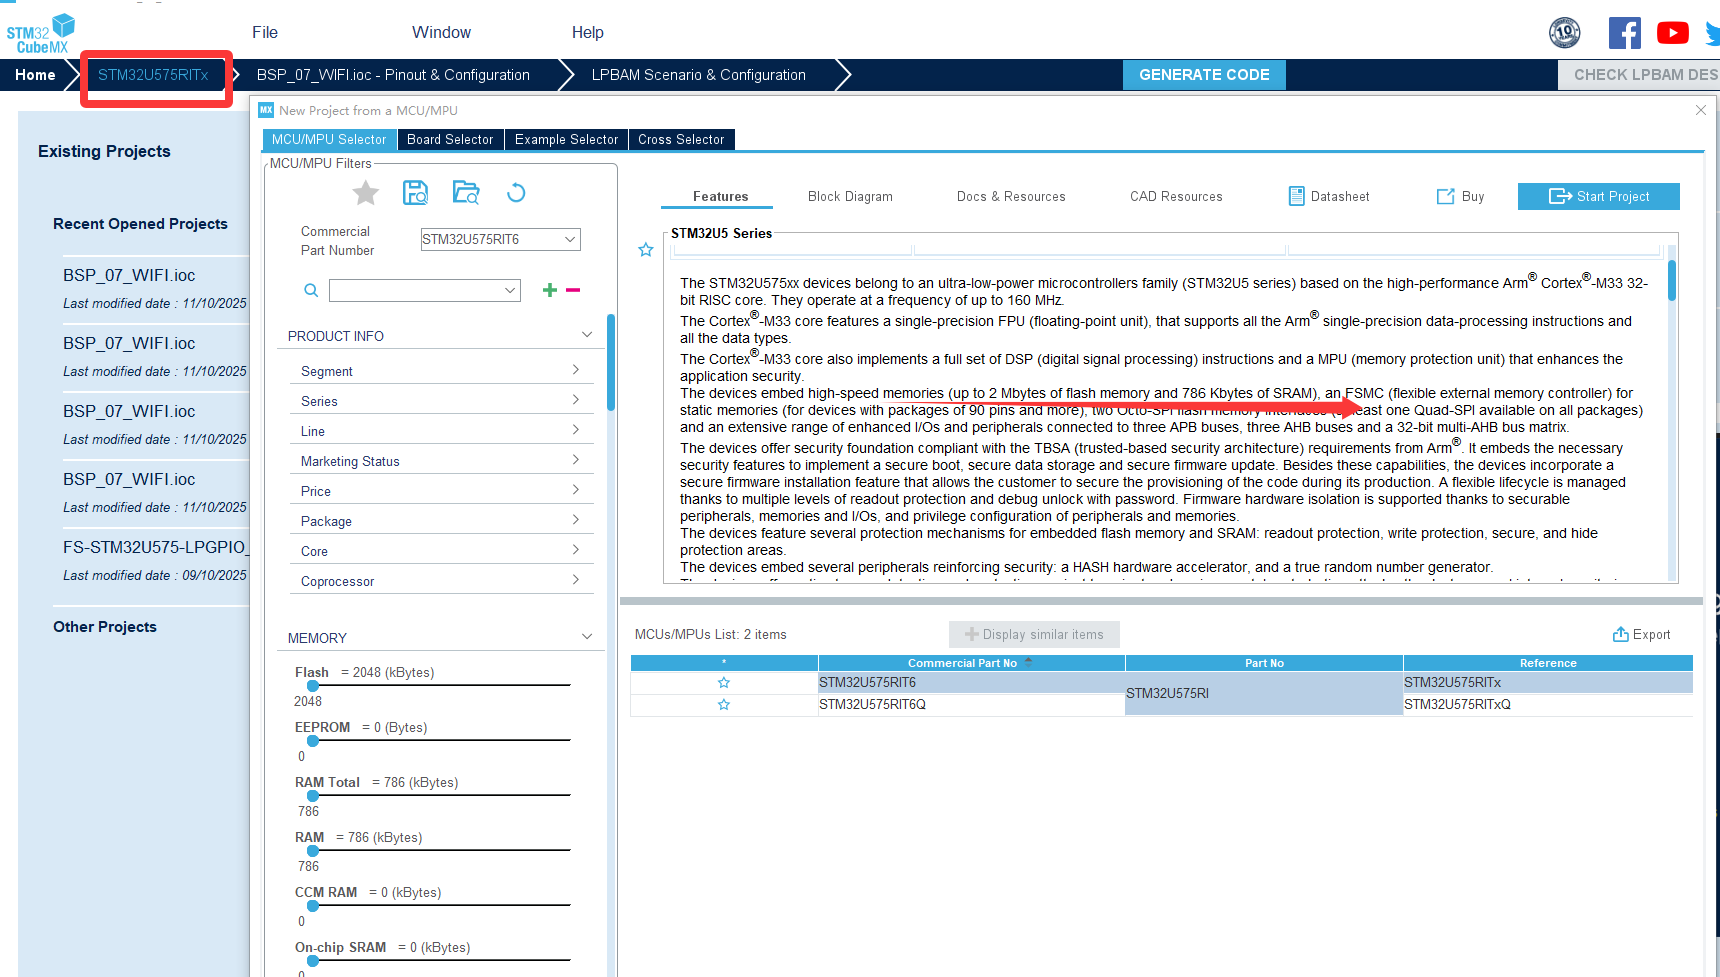
Task: Toggle favorite star for STM32U575RIT6 row
Action: click(x=724, y=683)
